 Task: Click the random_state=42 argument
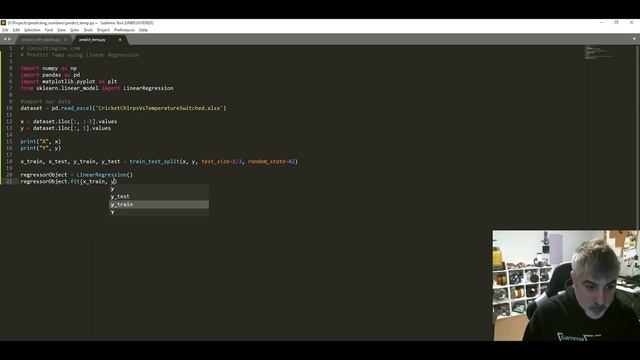tap(271, 162)
